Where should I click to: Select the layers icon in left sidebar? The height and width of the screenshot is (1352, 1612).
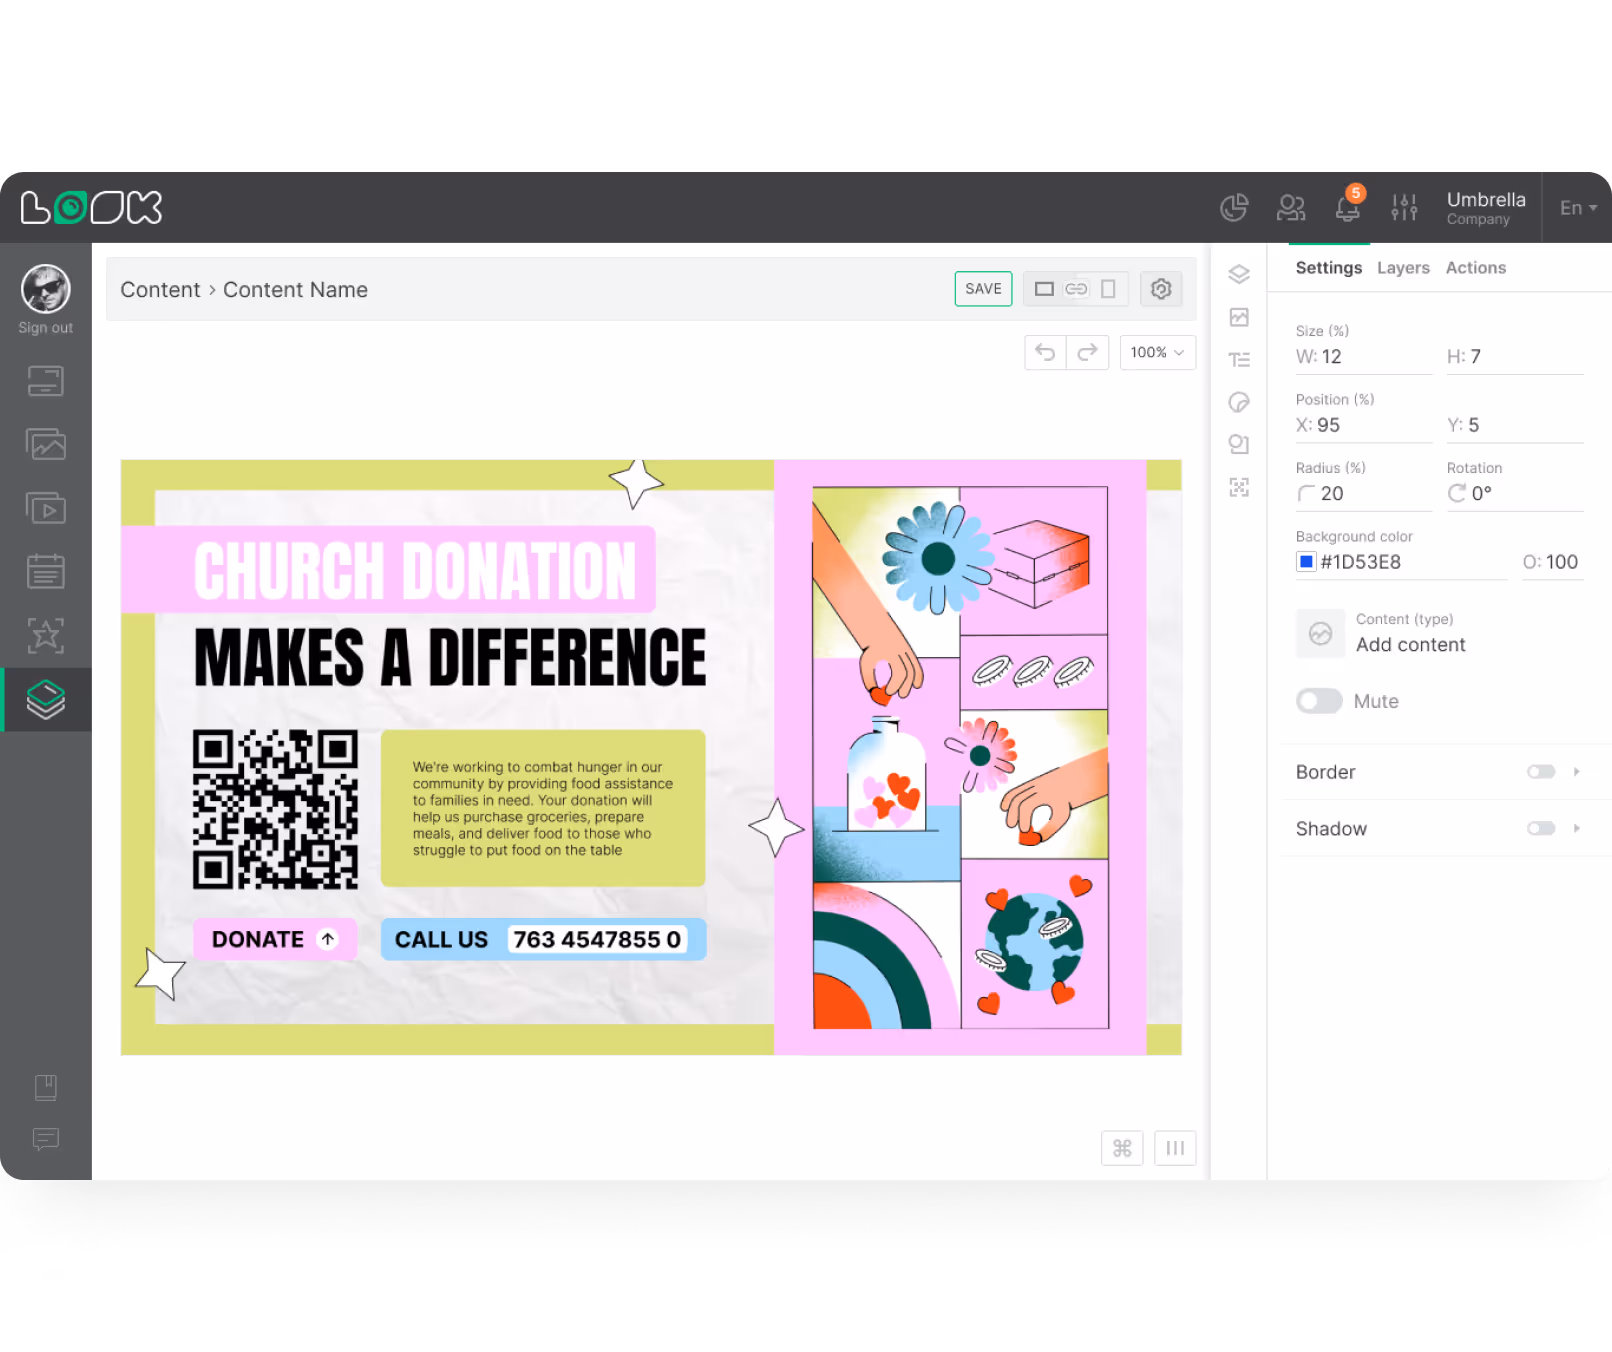[x=46, y=699]
